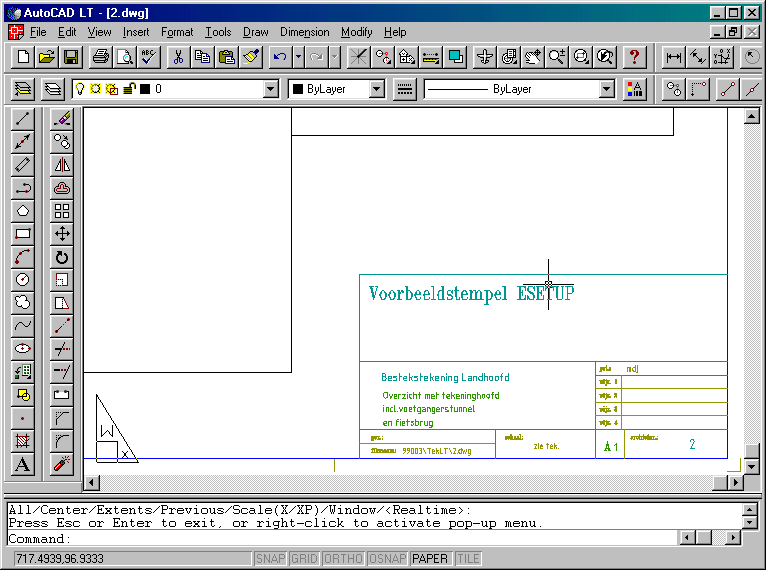Toggle TILE in the status bar

[x=468, y=558]
